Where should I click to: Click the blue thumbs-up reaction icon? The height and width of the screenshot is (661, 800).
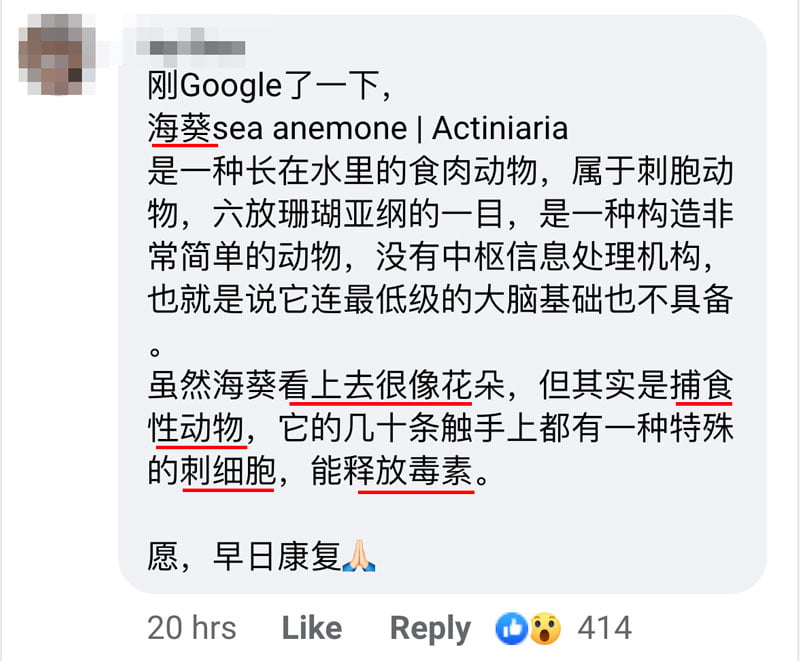[511, 628]
